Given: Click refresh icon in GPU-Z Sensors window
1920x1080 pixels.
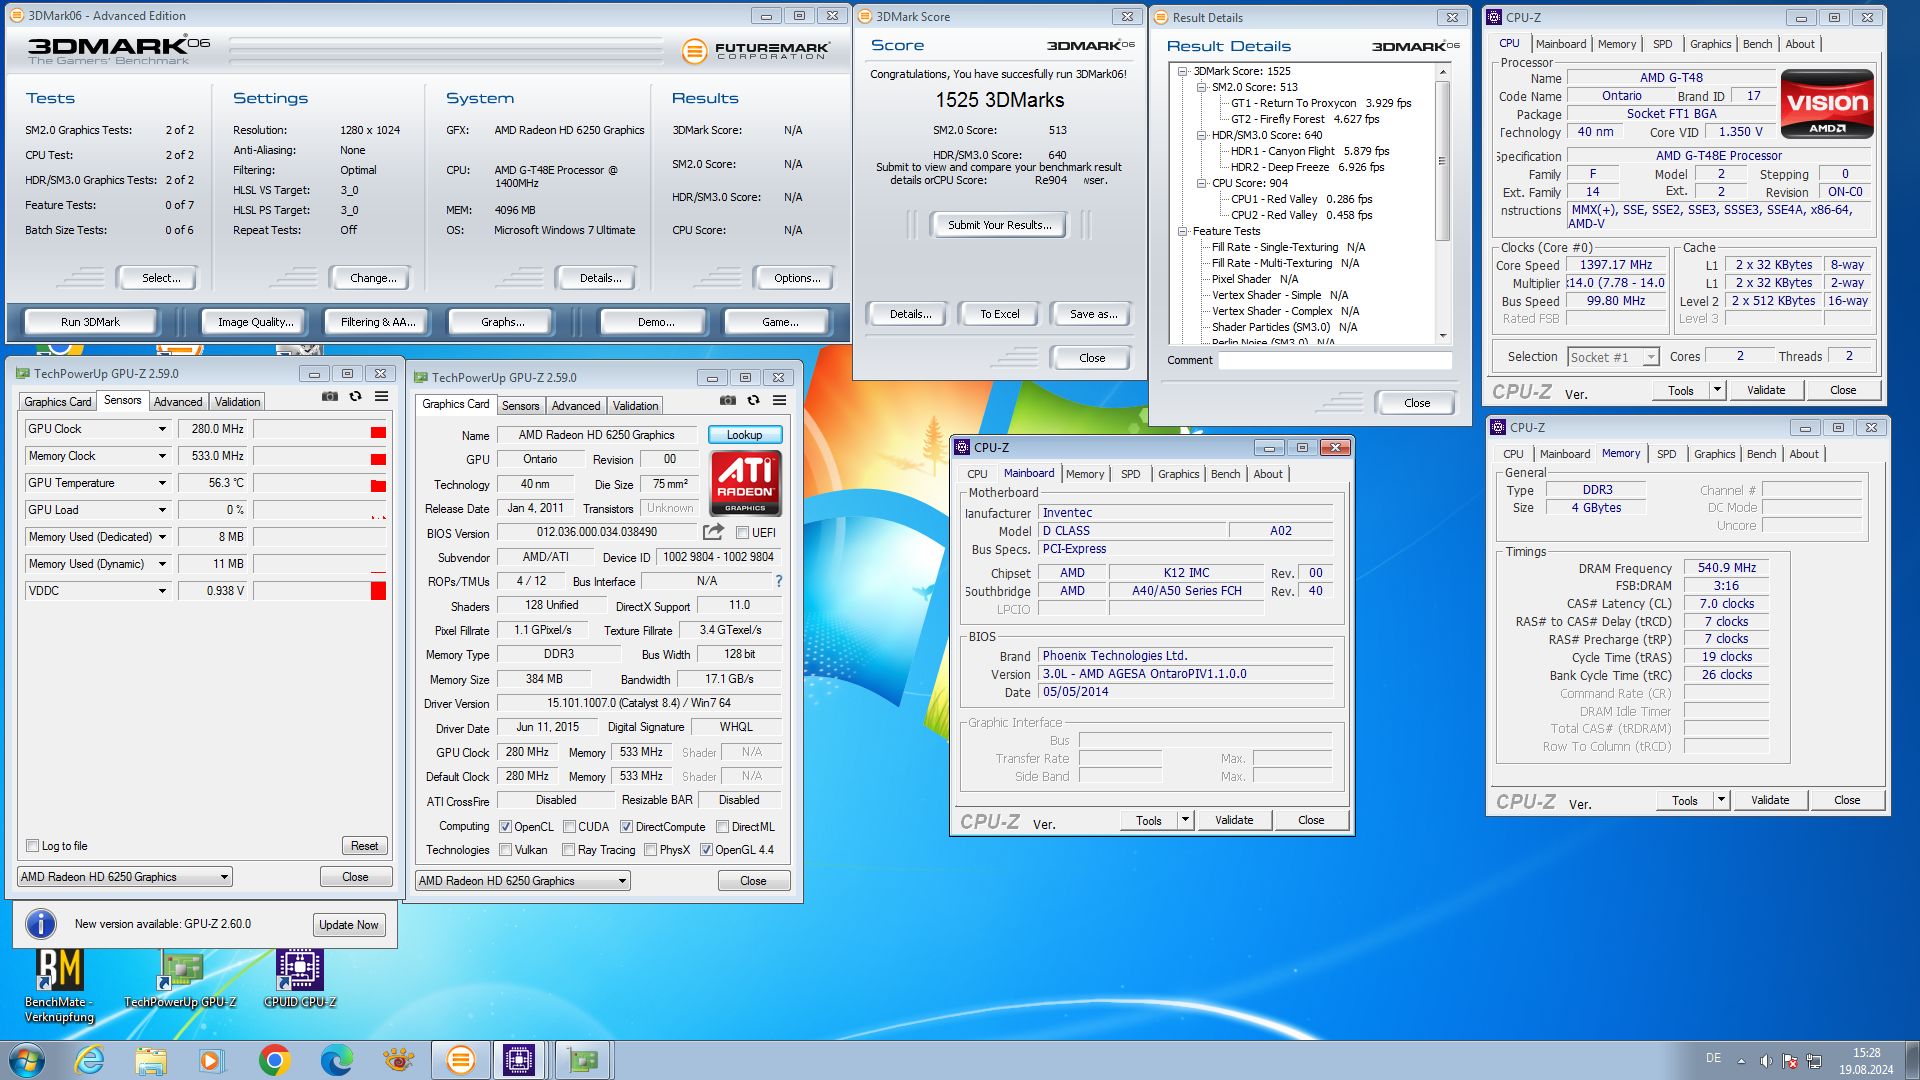Looking at the screenshot, I should (x=355, y=397).
